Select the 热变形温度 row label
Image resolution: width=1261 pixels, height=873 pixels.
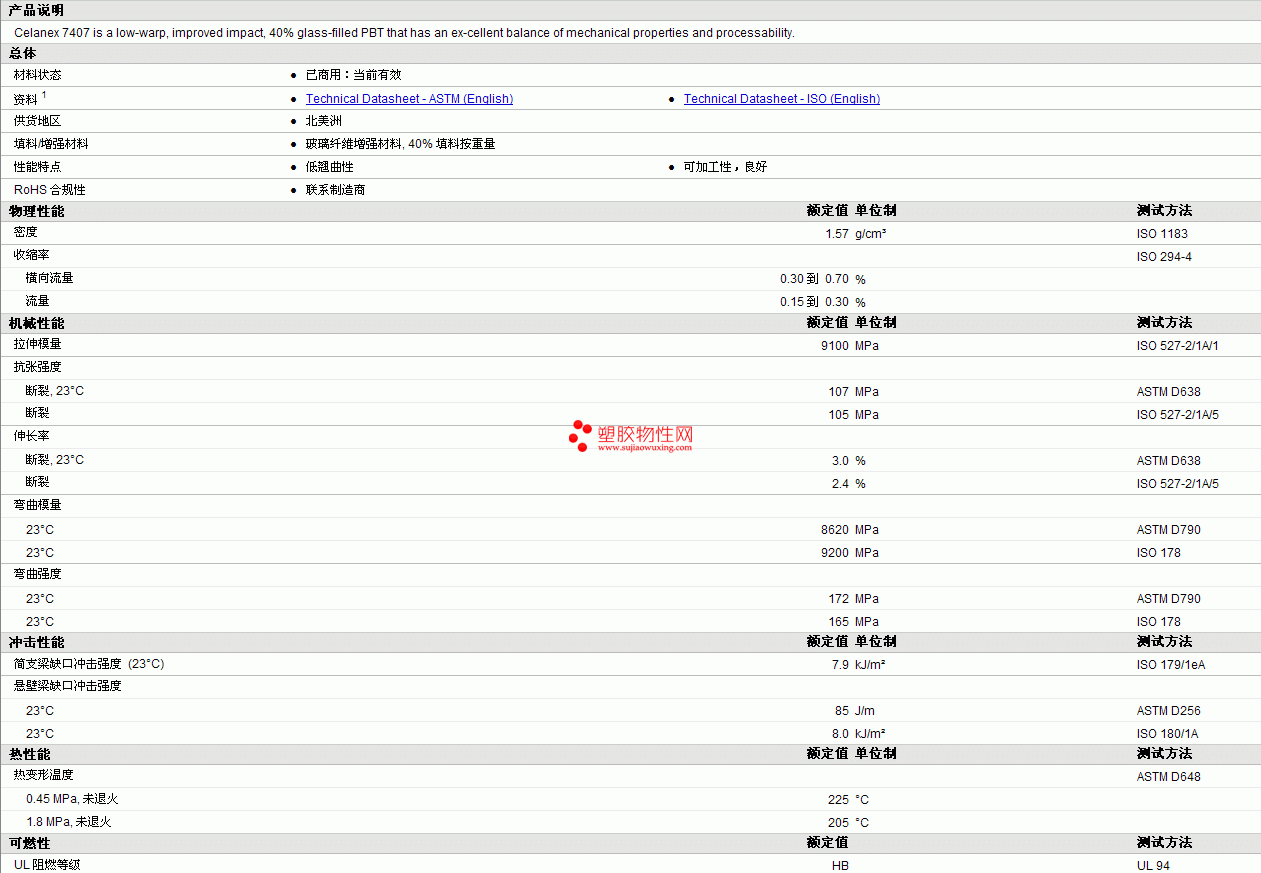44,775
